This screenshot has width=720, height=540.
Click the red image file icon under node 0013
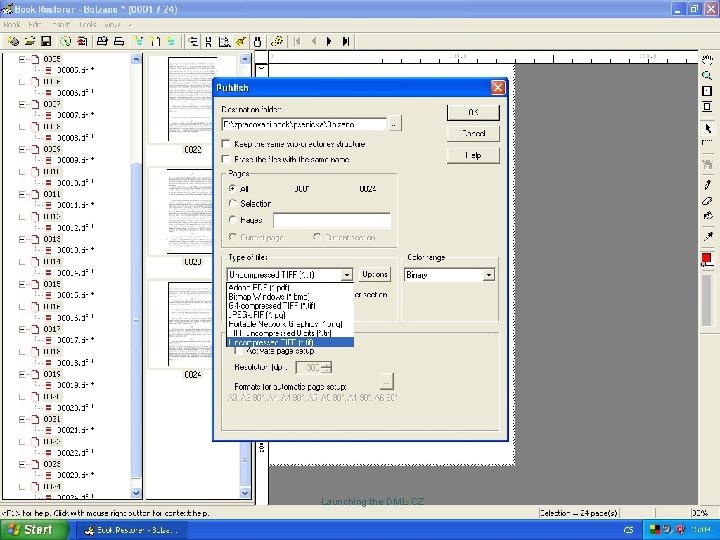[48, 250]
